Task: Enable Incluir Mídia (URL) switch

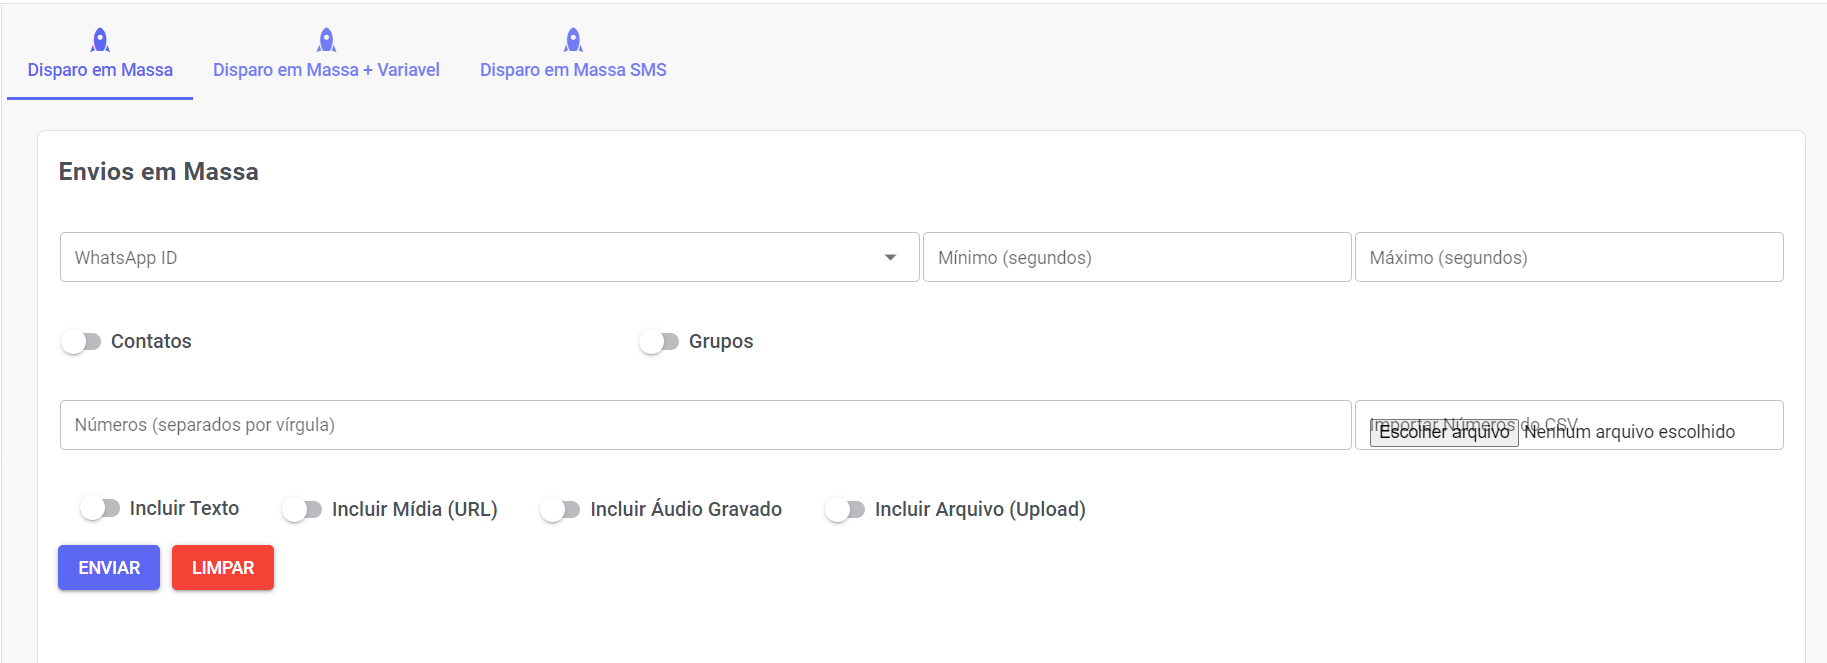Action: click(x=302, y=510)
